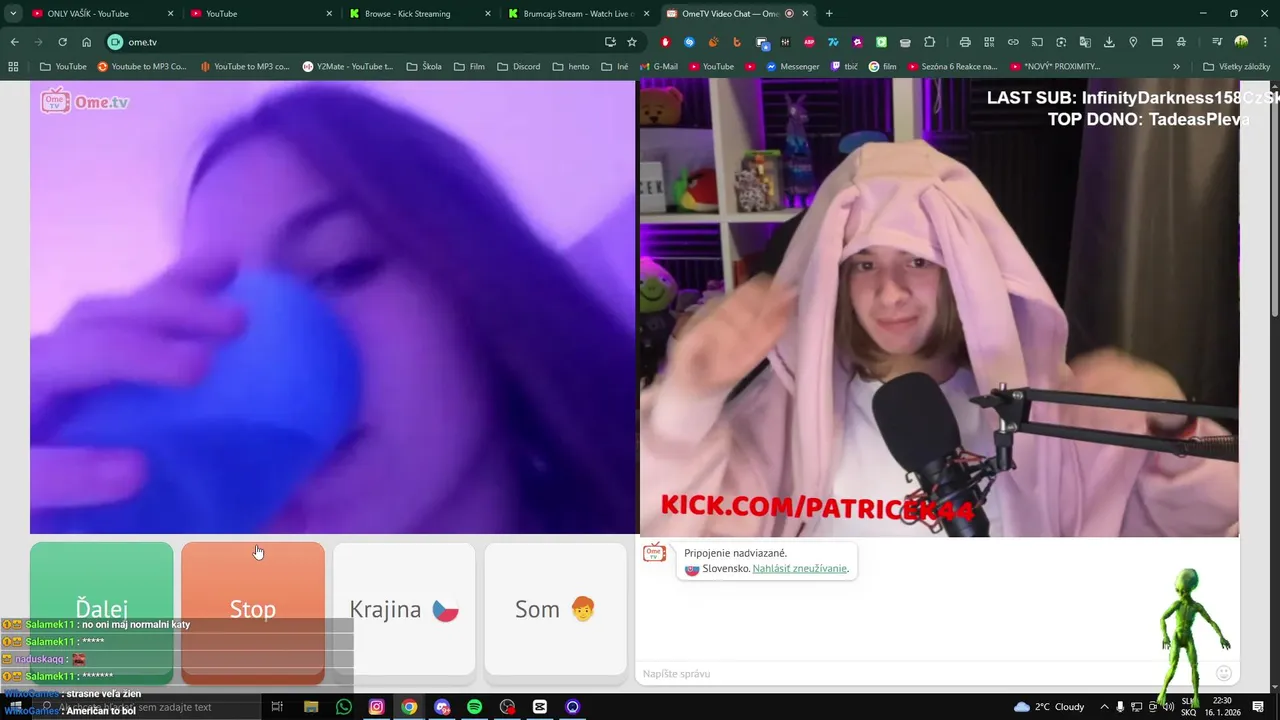Click the Nahlásiť zneužívanie link
The width and height of the screenshot is (1280, 720).
pyautogui.click(x=800, y=568)
